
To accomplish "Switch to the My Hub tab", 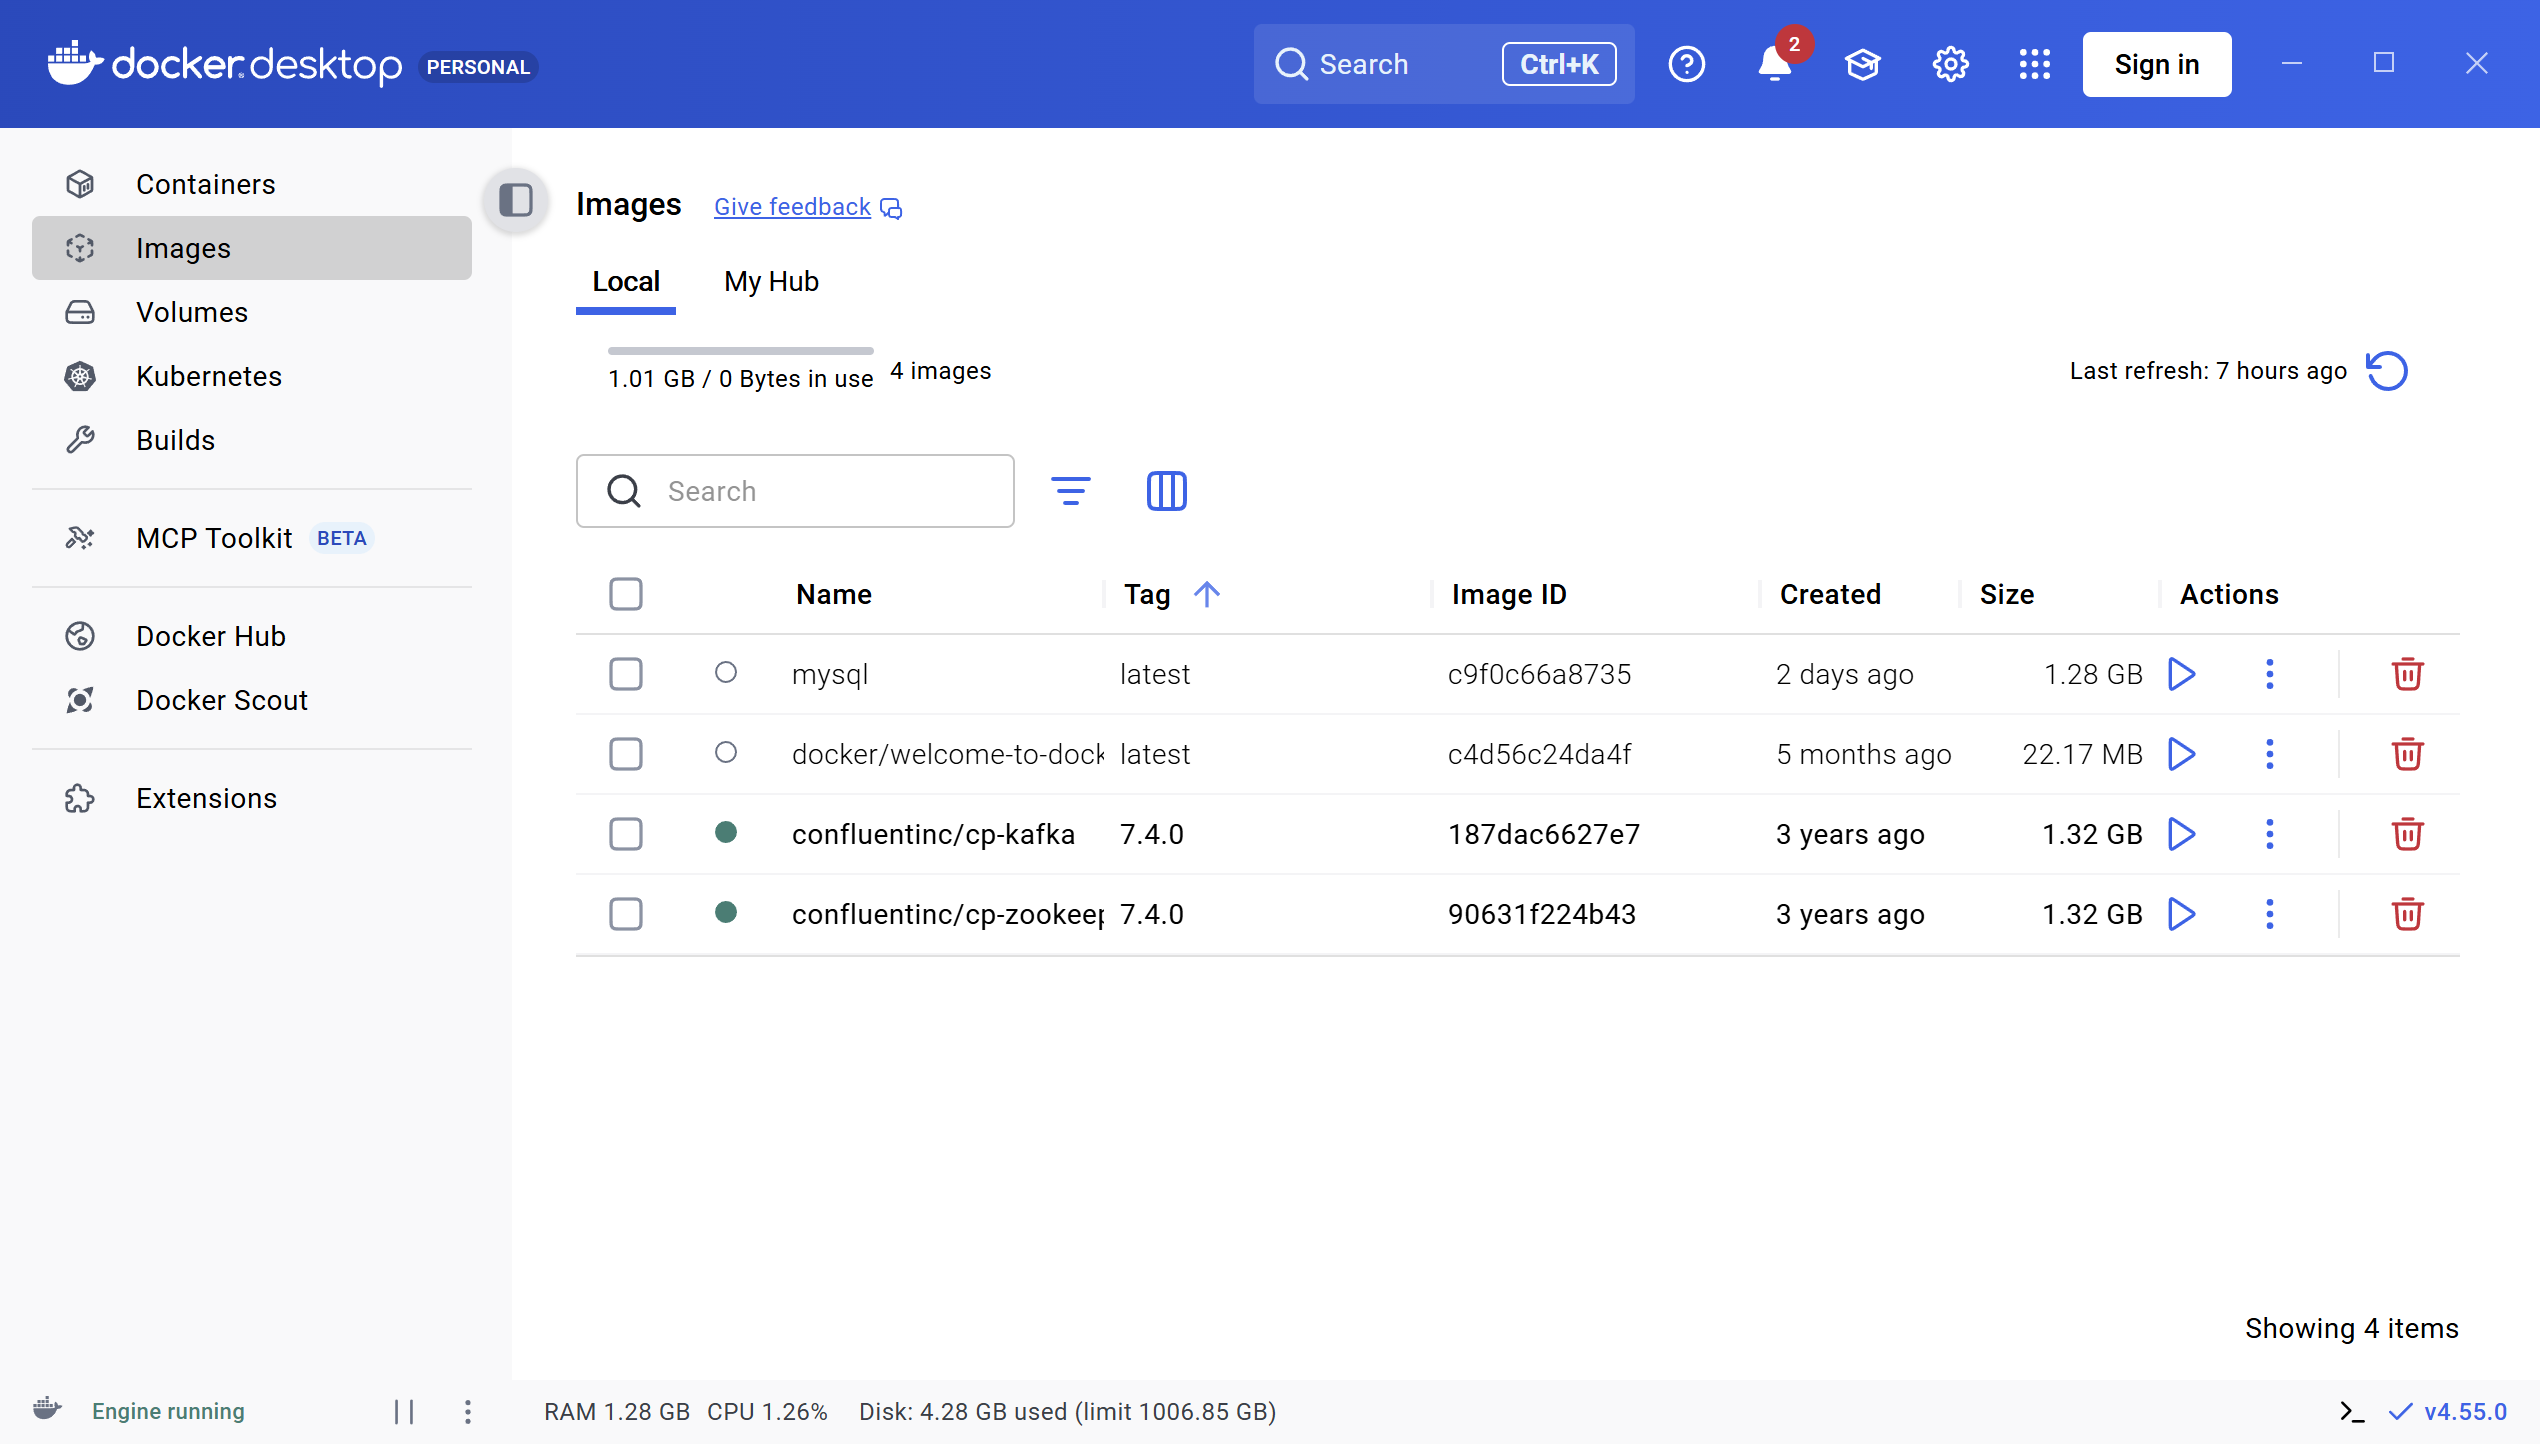I will click(x=771, y=282).
